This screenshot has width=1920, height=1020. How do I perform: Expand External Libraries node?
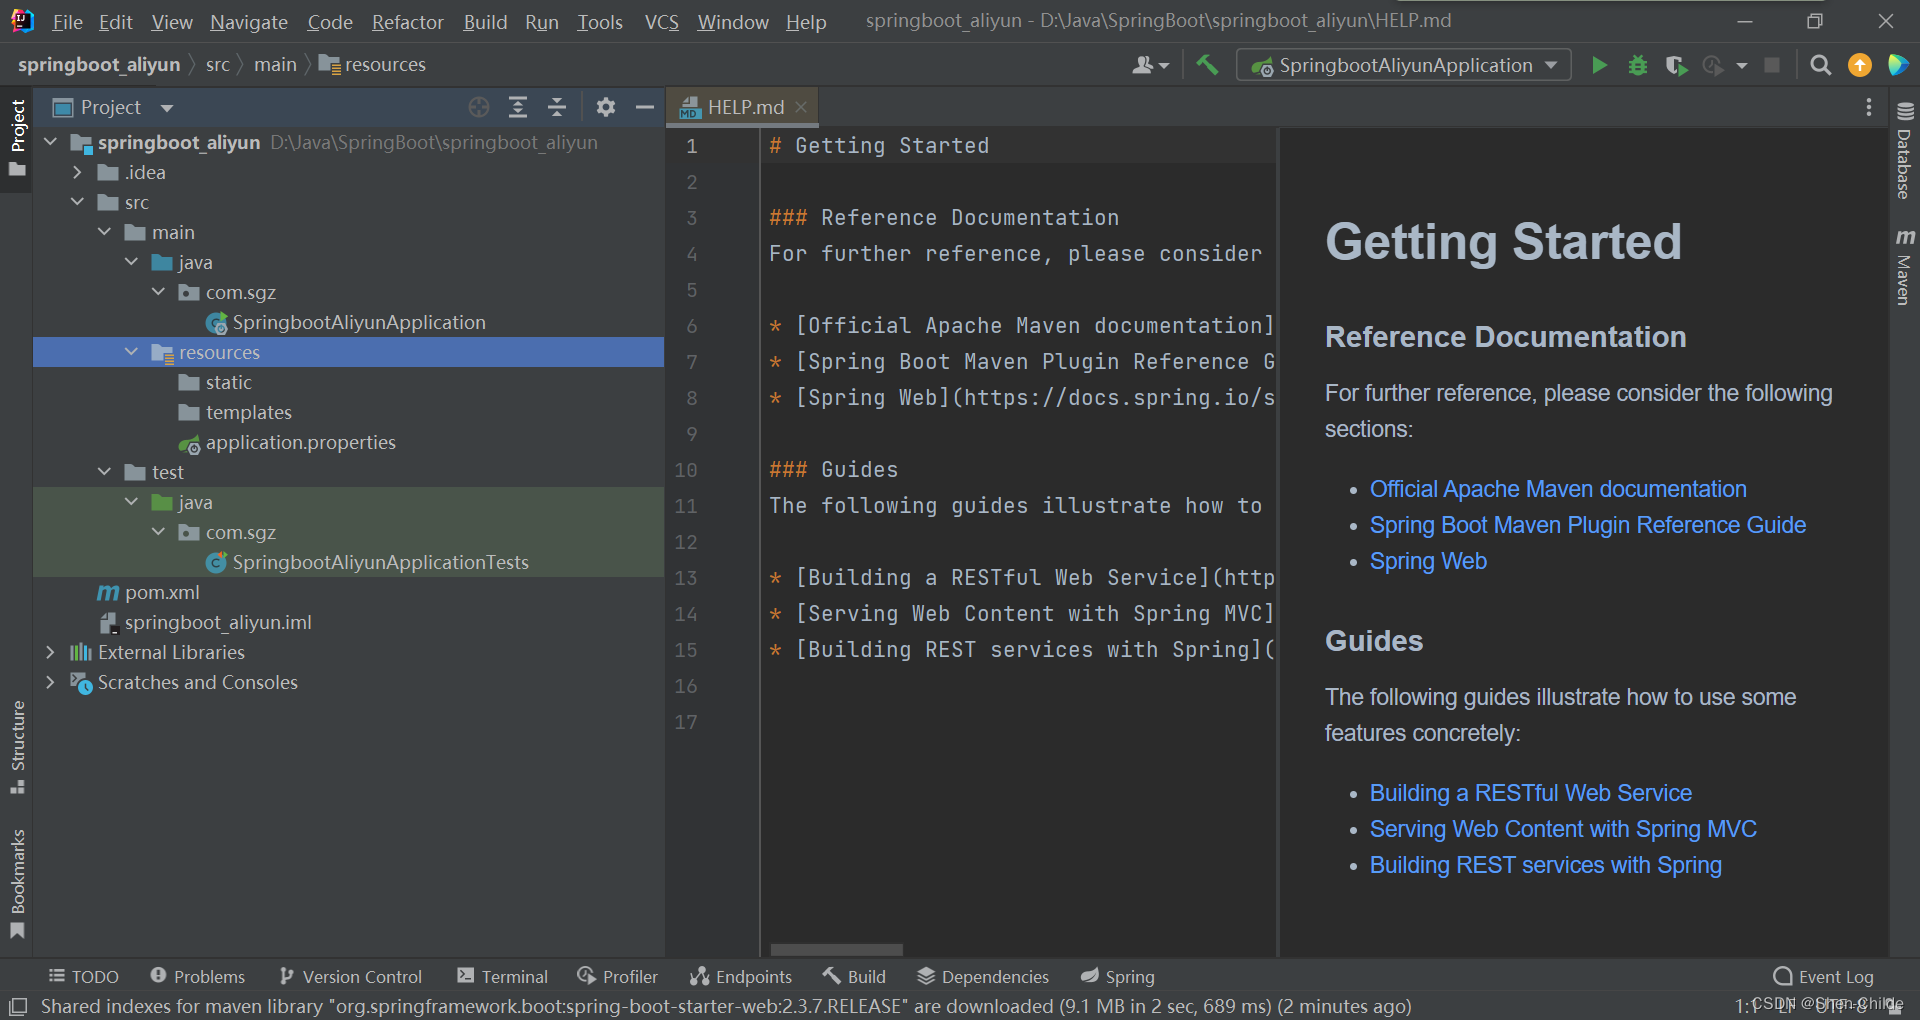tap(50, 652)
